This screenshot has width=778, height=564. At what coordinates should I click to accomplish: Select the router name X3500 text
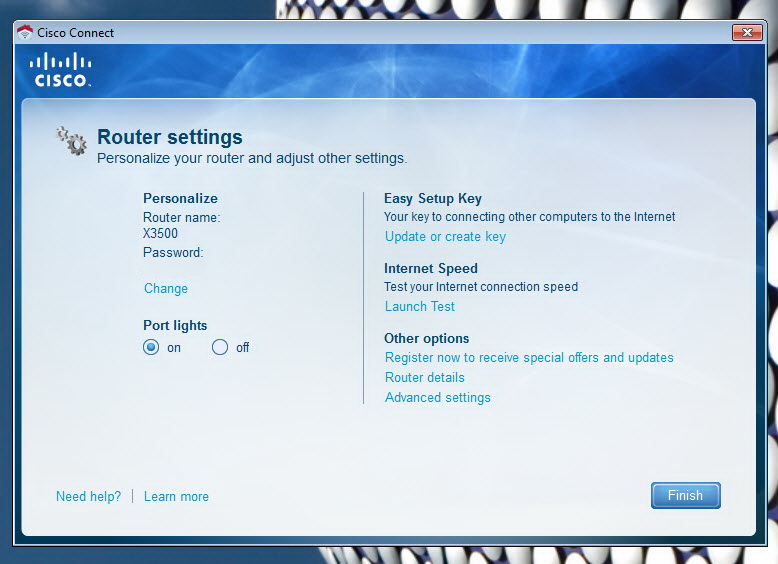pos(160,233)
